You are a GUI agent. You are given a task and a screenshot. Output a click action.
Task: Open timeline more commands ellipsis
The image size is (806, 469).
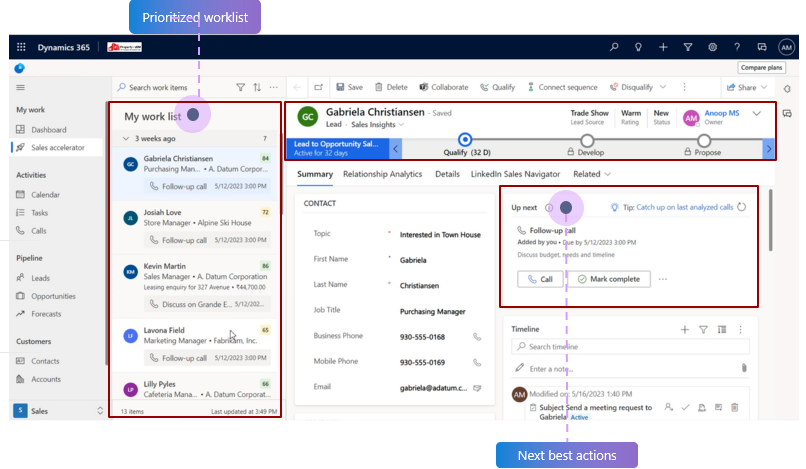click(740, 330)
